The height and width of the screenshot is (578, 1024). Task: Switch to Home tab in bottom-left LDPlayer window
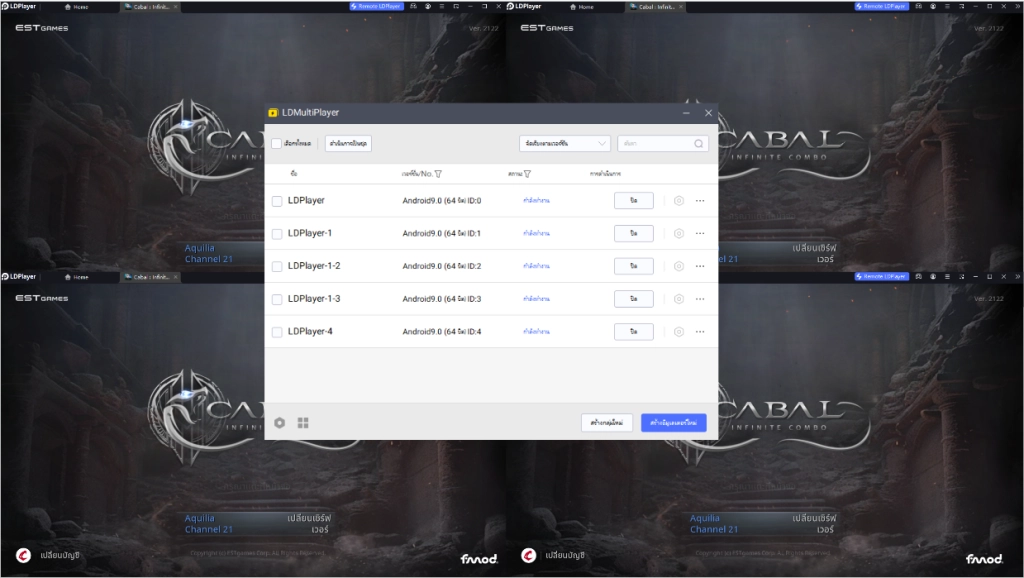(x=76, y=277)
